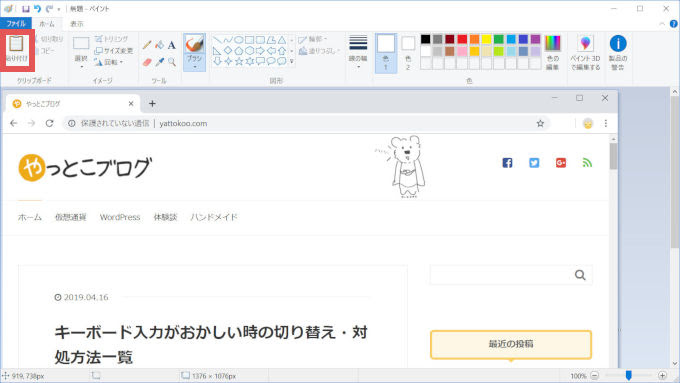Select the Magnifier tool
The height and width of the screenshot is (383, 680).
click(172, 62)
